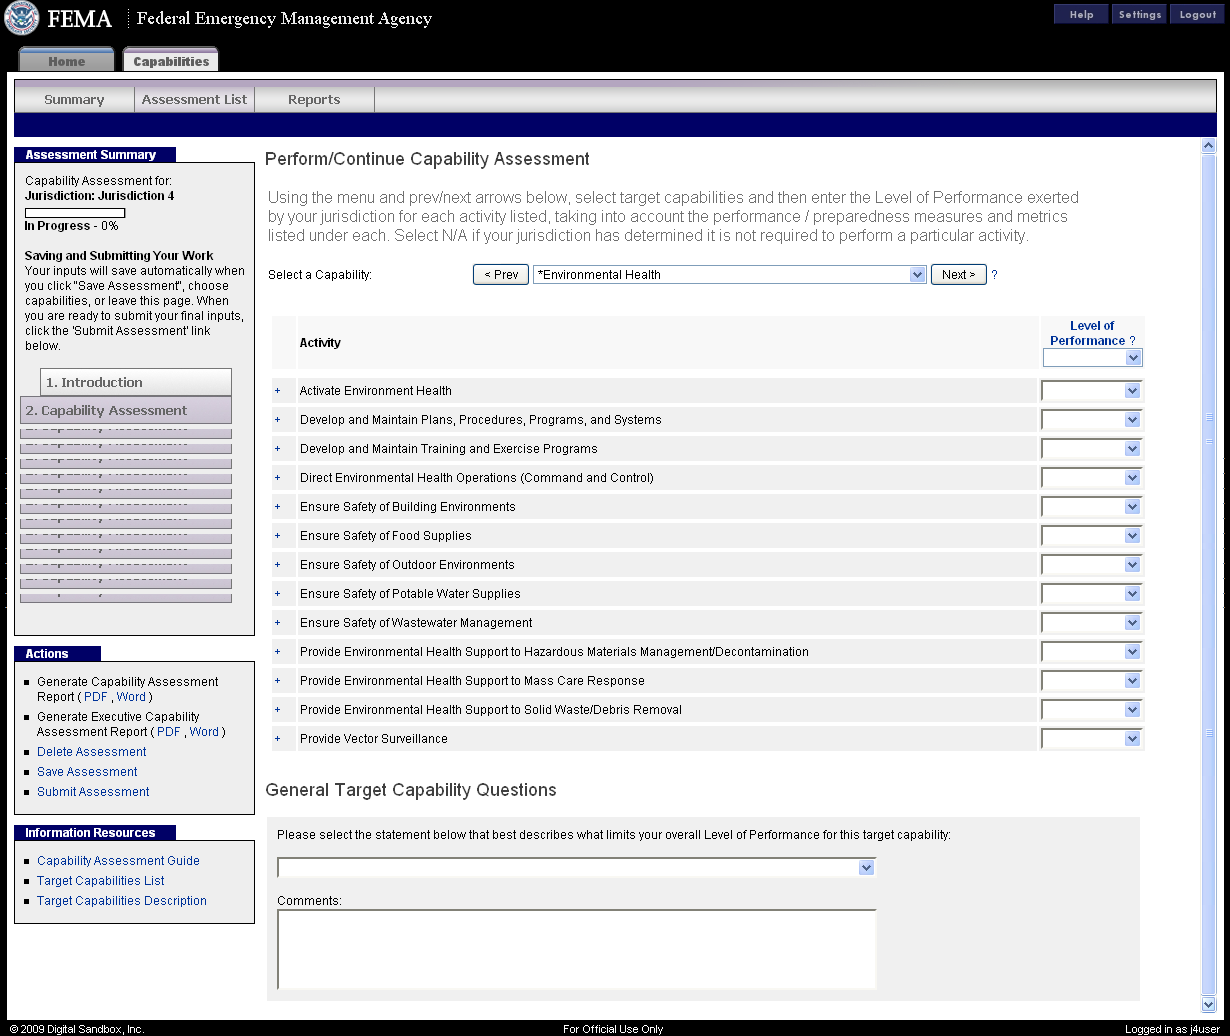Open the Summary menu item

point(74,100)
